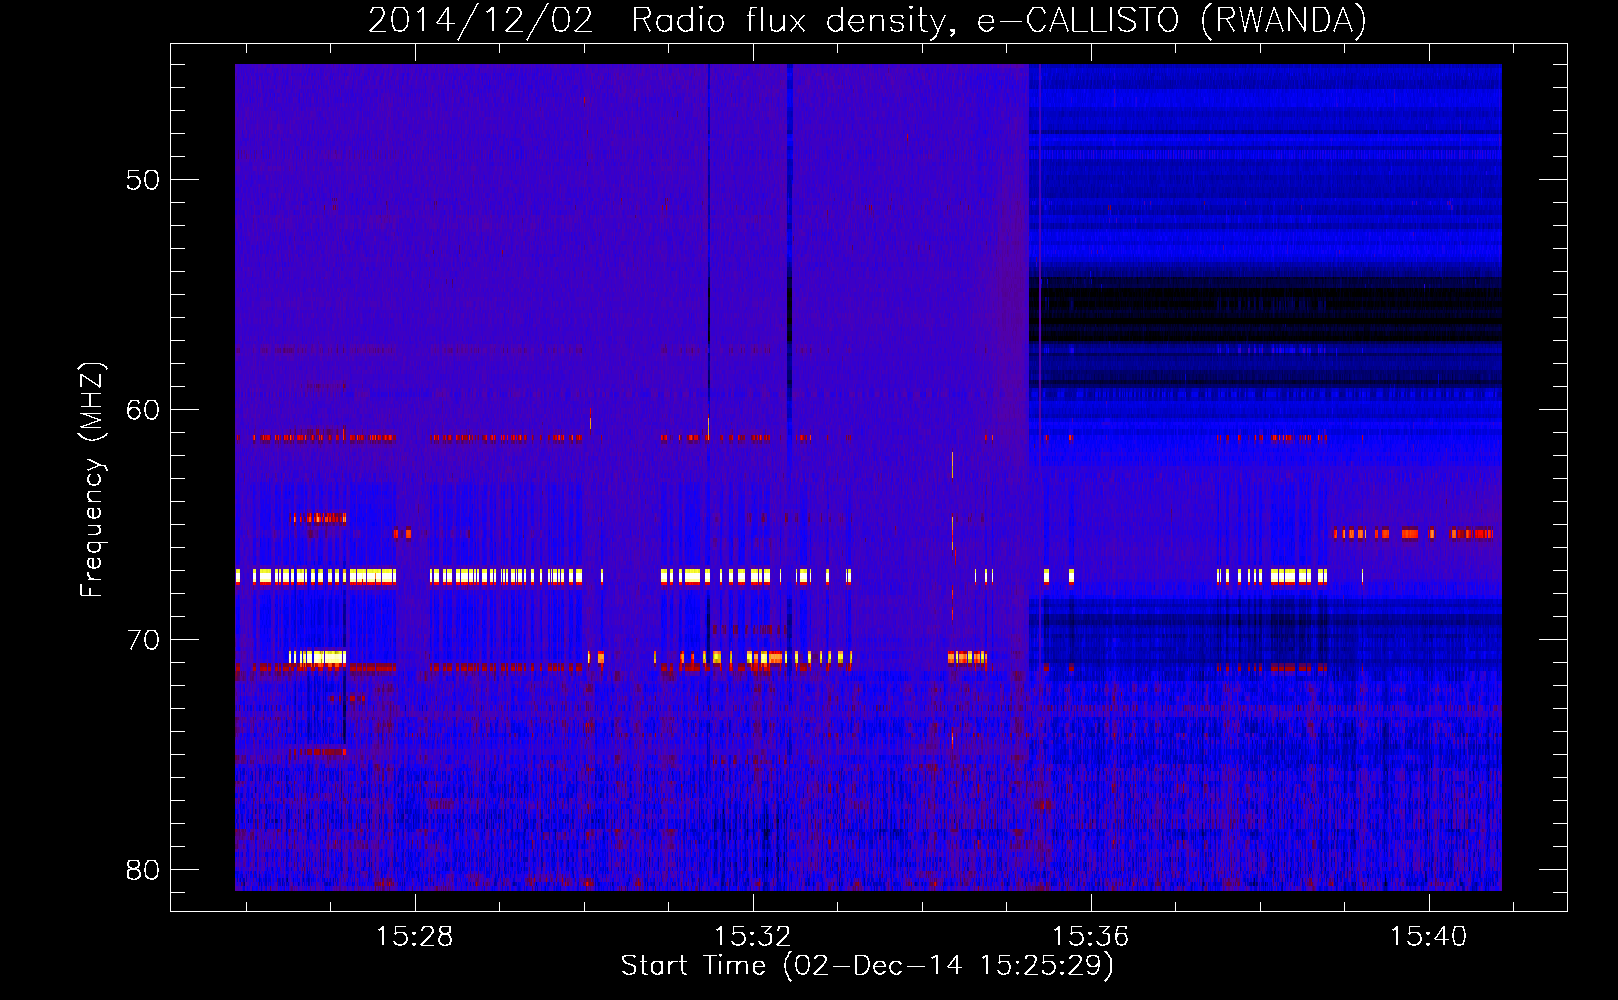Click the plot title mentioning e-CALLISTO (RWANDA)

(867, 20)
